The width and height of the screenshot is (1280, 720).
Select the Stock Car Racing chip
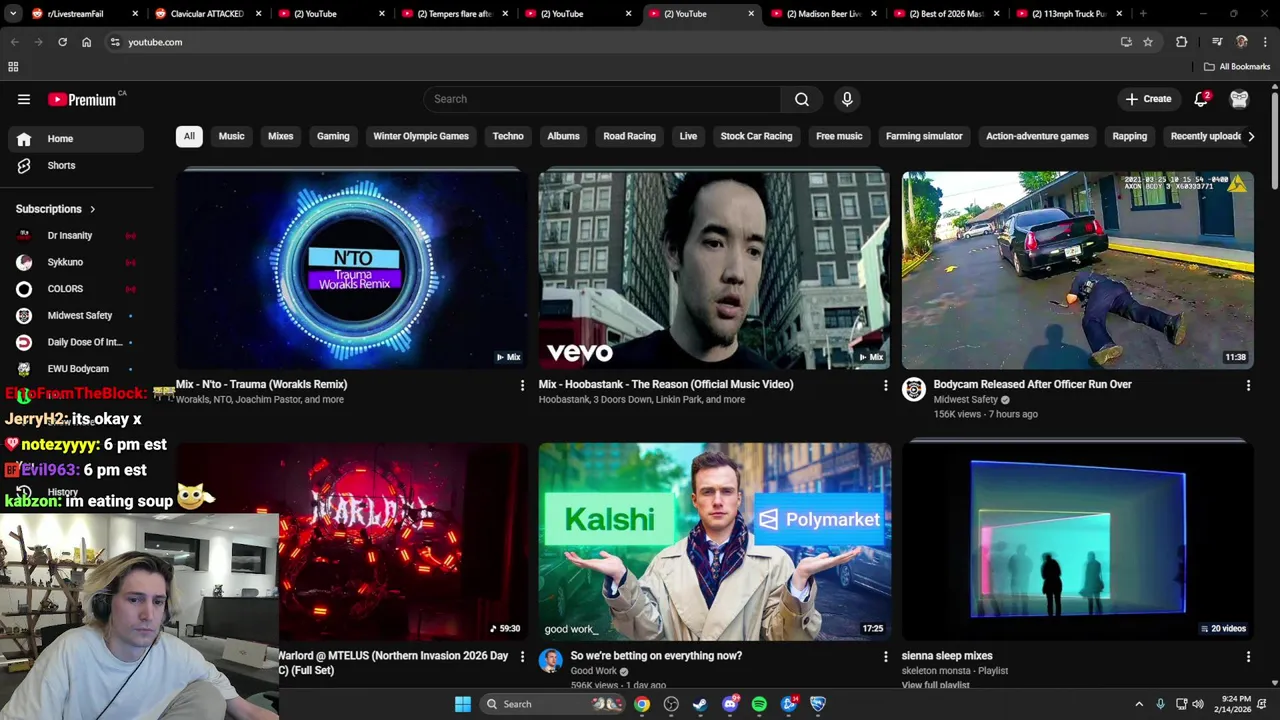point(756,136)
